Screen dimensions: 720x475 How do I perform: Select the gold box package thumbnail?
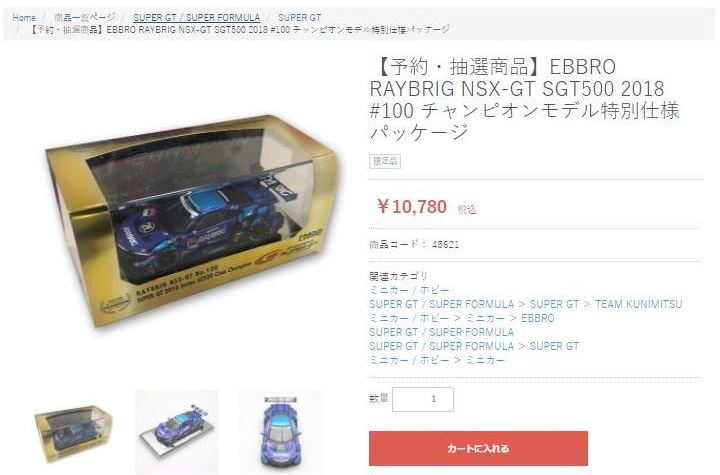tap(73, 434)
